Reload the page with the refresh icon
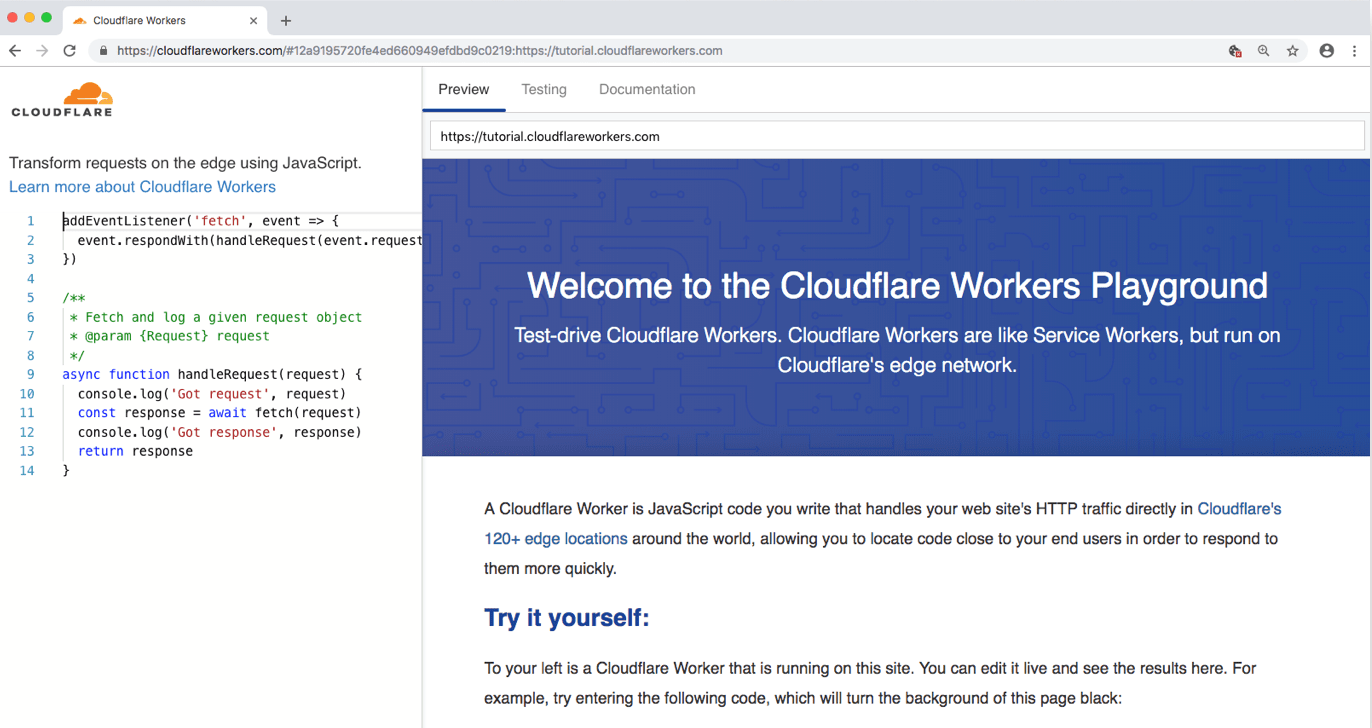 (x=69, y=51)
